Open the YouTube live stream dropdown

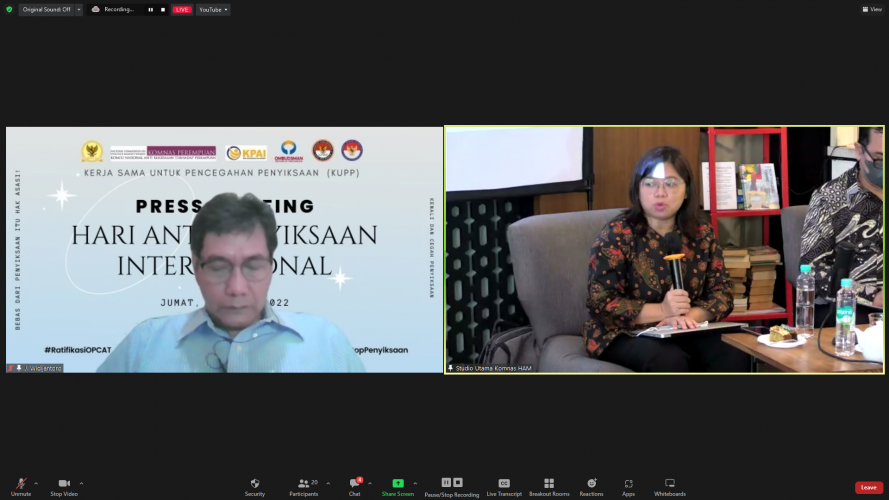212,9
